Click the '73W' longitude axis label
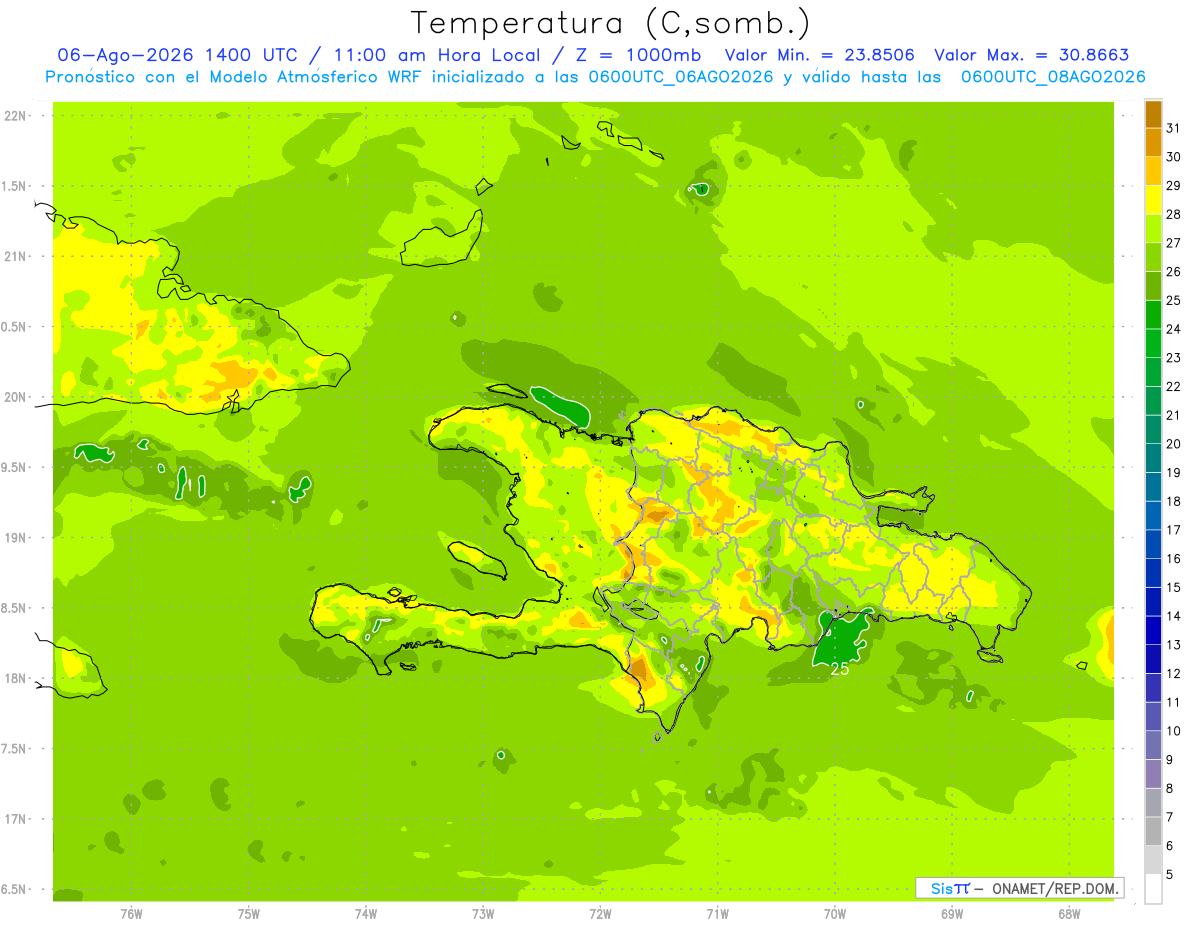The width and height of the screenshot is (1200, 927). coord(483,914)
